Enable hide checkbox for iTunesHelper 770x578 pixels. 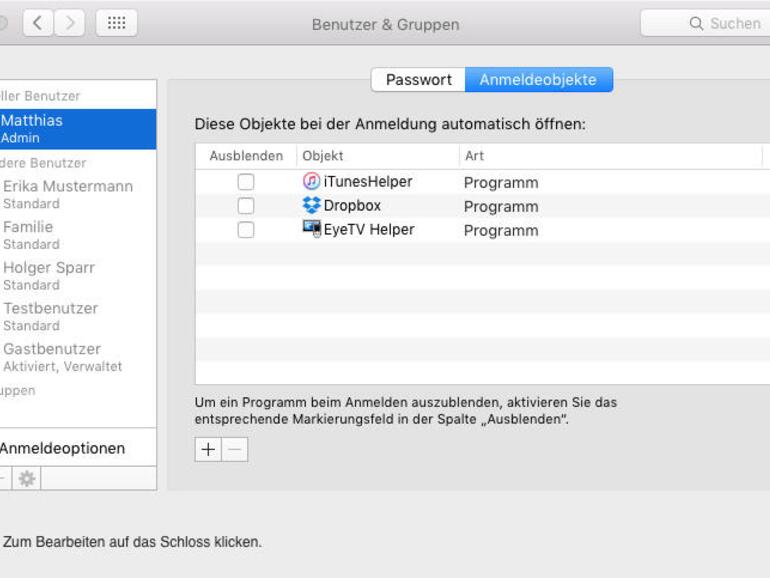pyautogui.click(x=246, y=182)
